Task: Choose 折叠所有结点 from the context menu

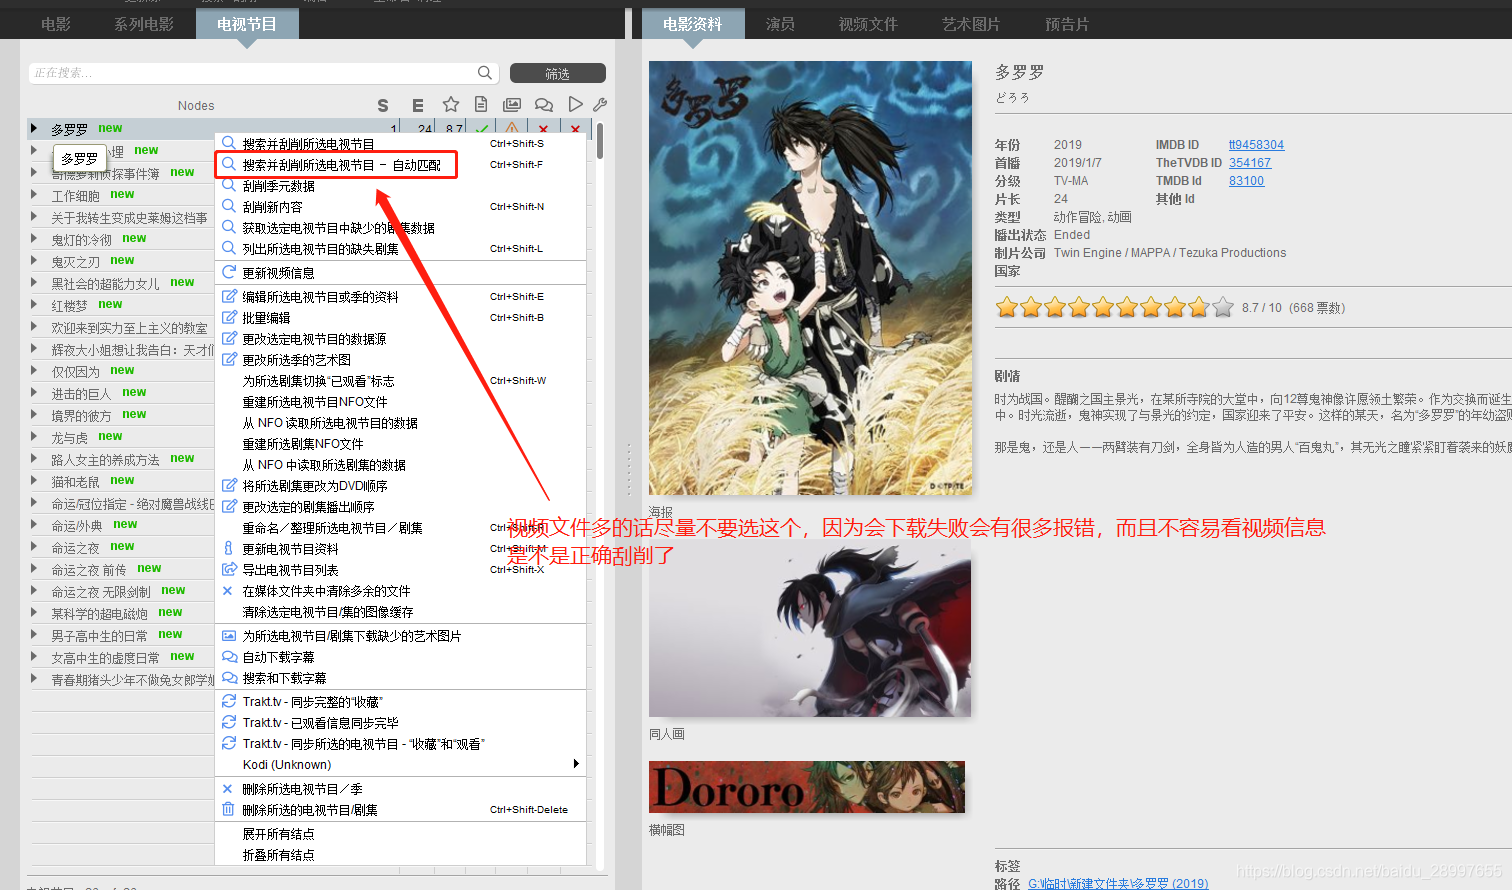Action: [278, 855]
